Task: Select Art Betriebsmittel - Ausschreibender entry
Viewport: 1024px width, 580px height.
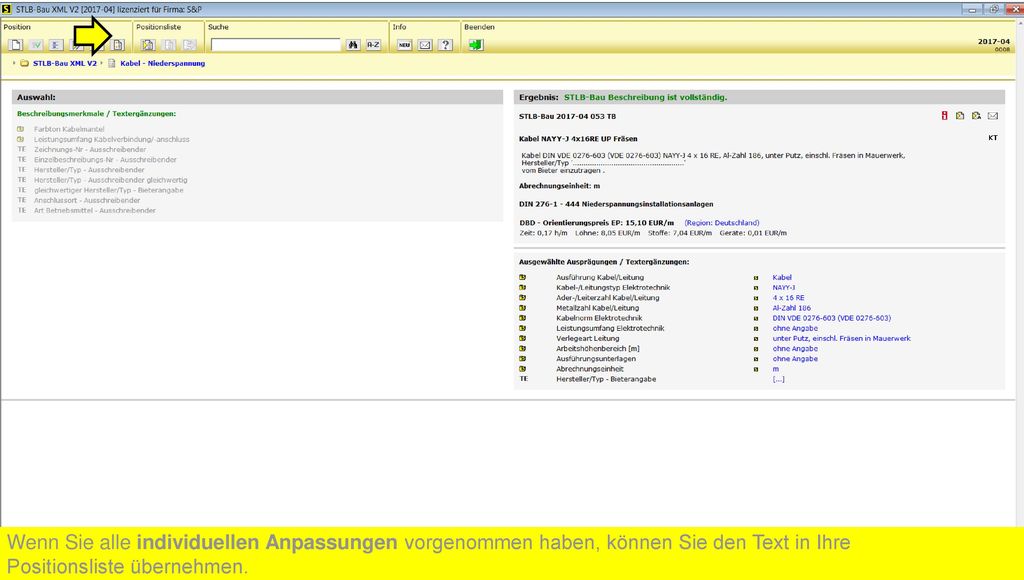Action: 95,210
